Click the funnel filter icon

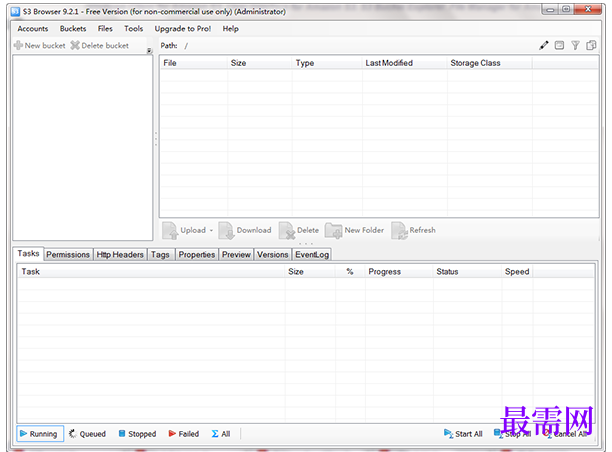tap(575, 45)
